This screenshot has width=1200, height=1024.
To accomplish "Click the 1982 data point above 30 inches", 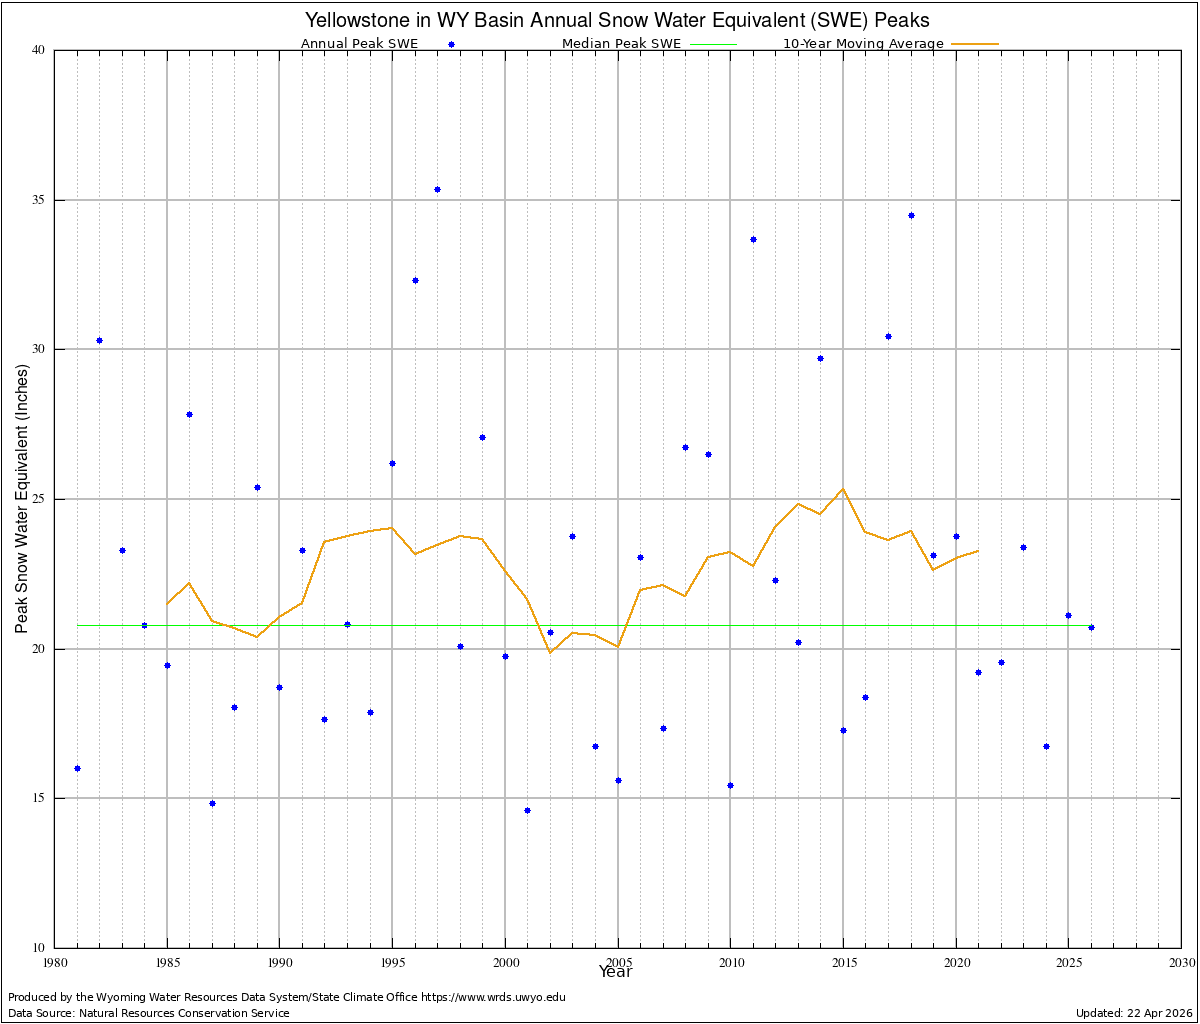I will pos(99,340).
